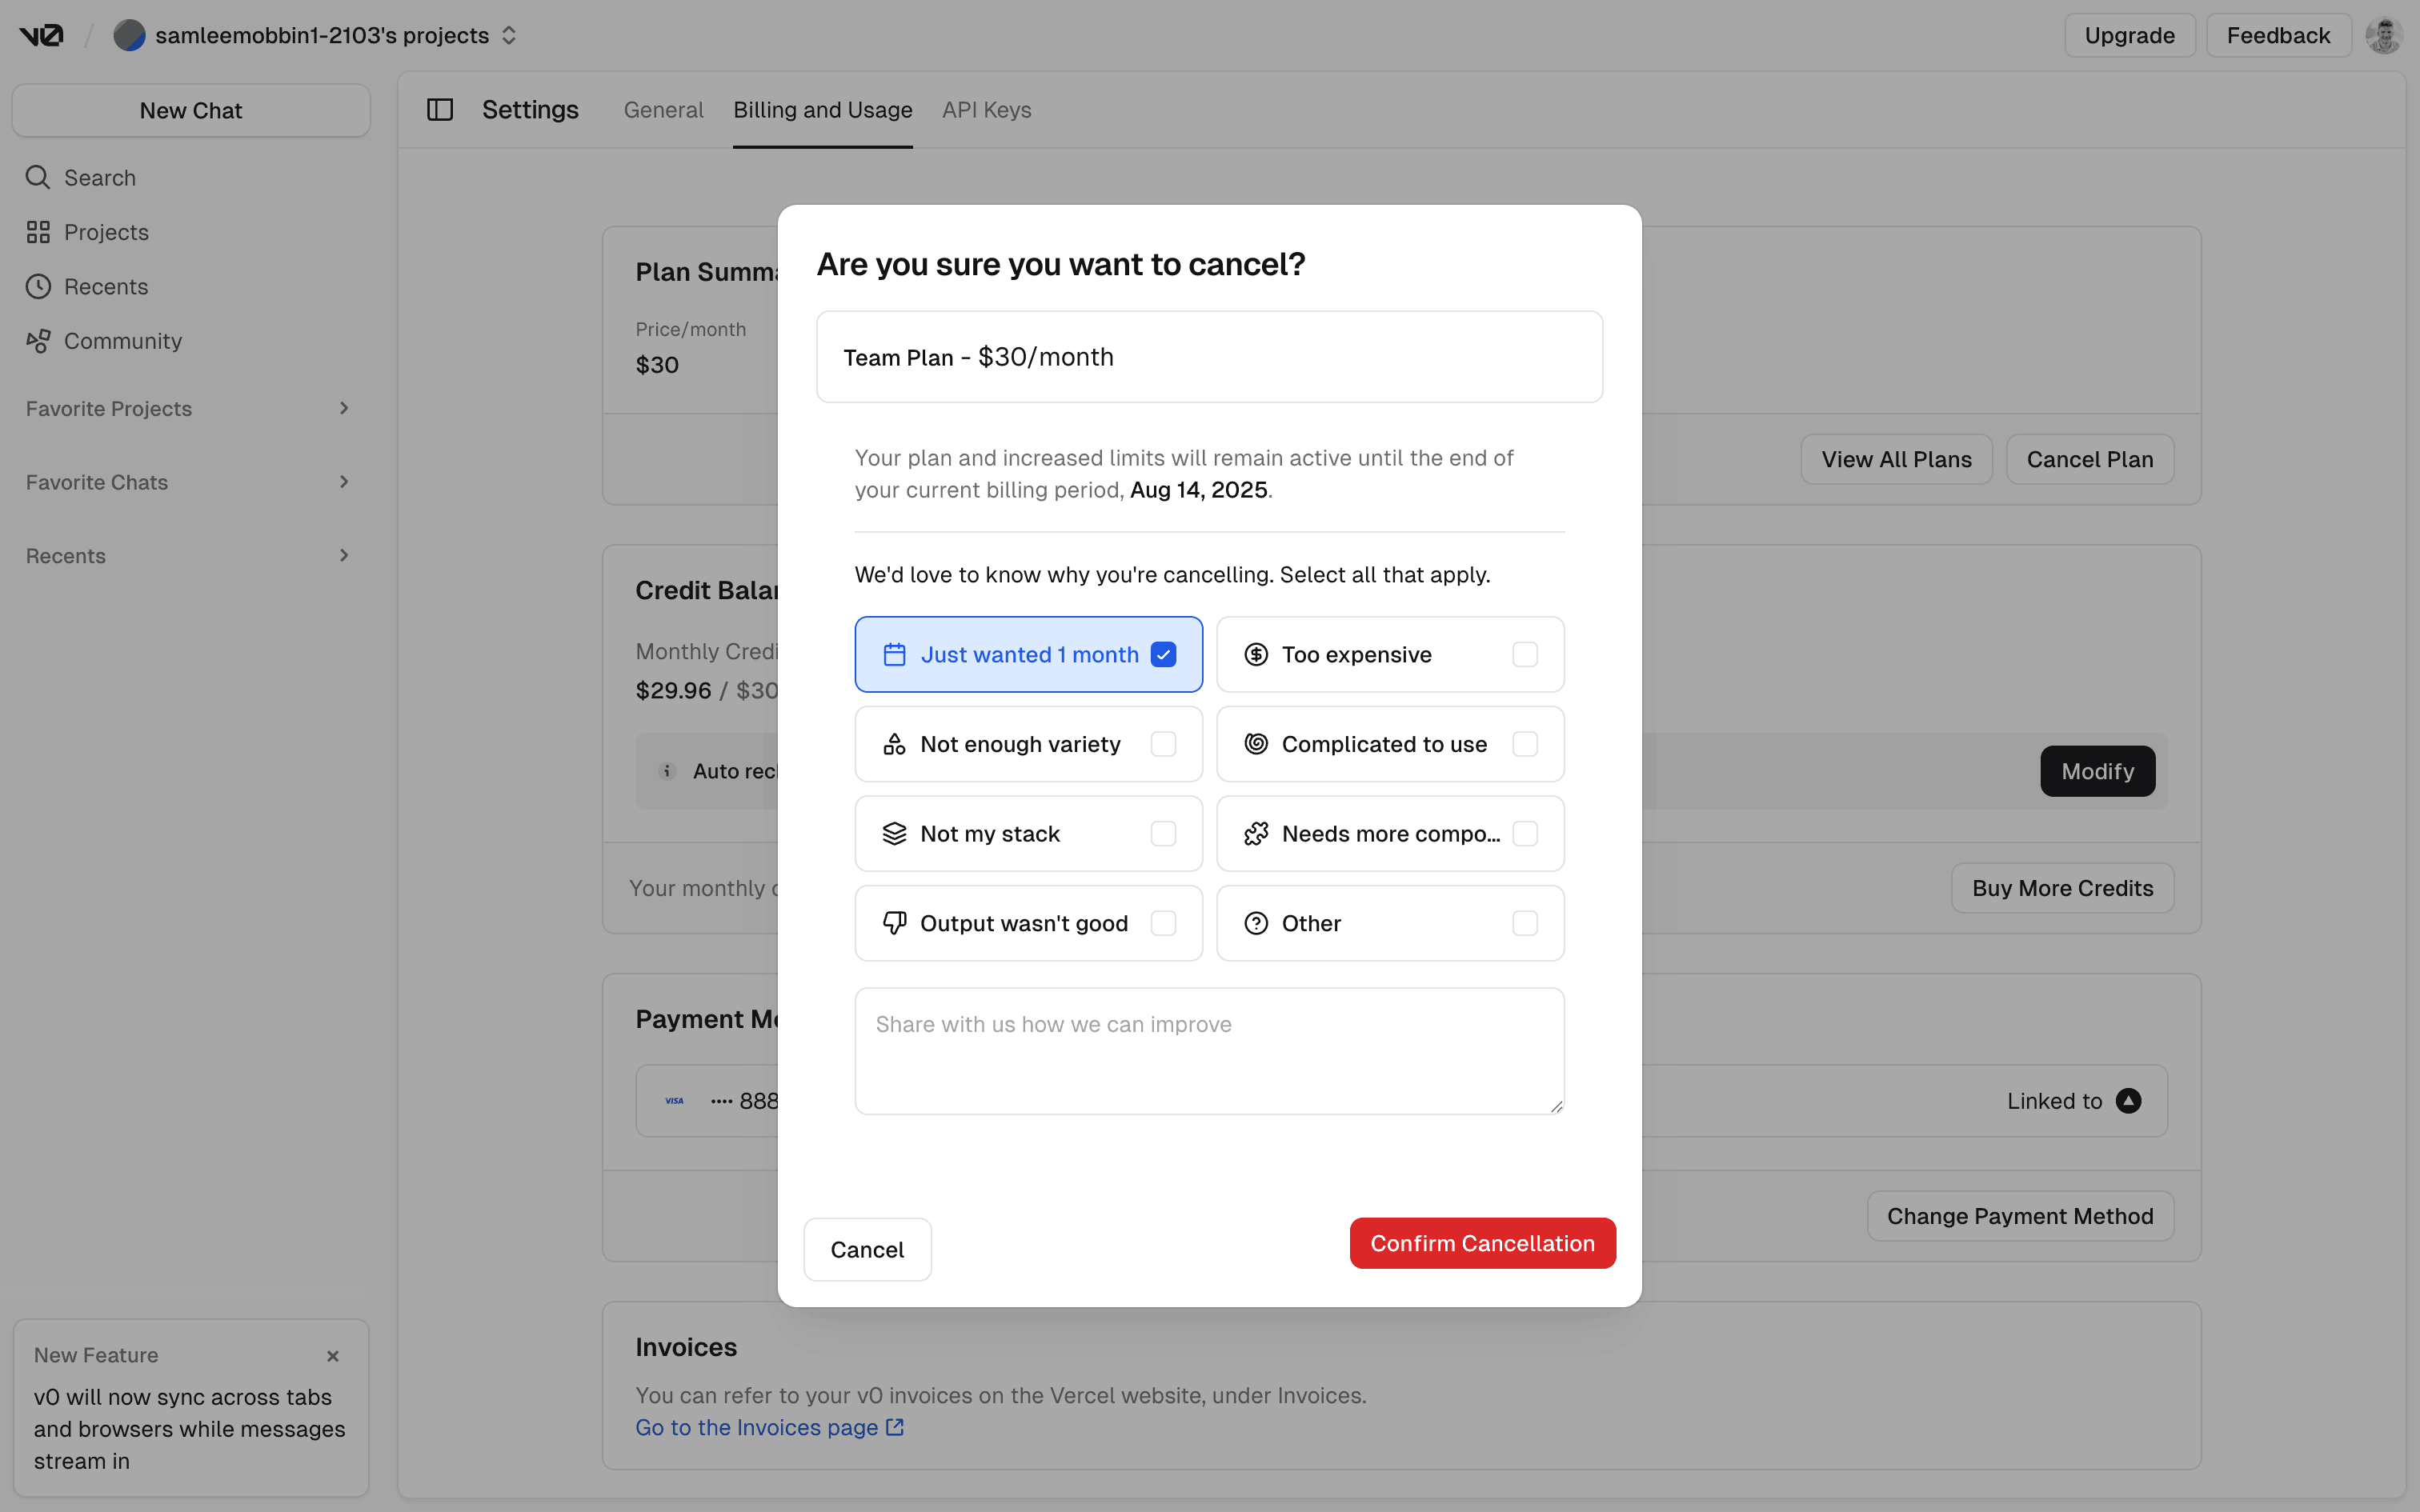The image size is (2420, 1512).
Task: Check the Output wasn't good option
Action: [1163, 923]
